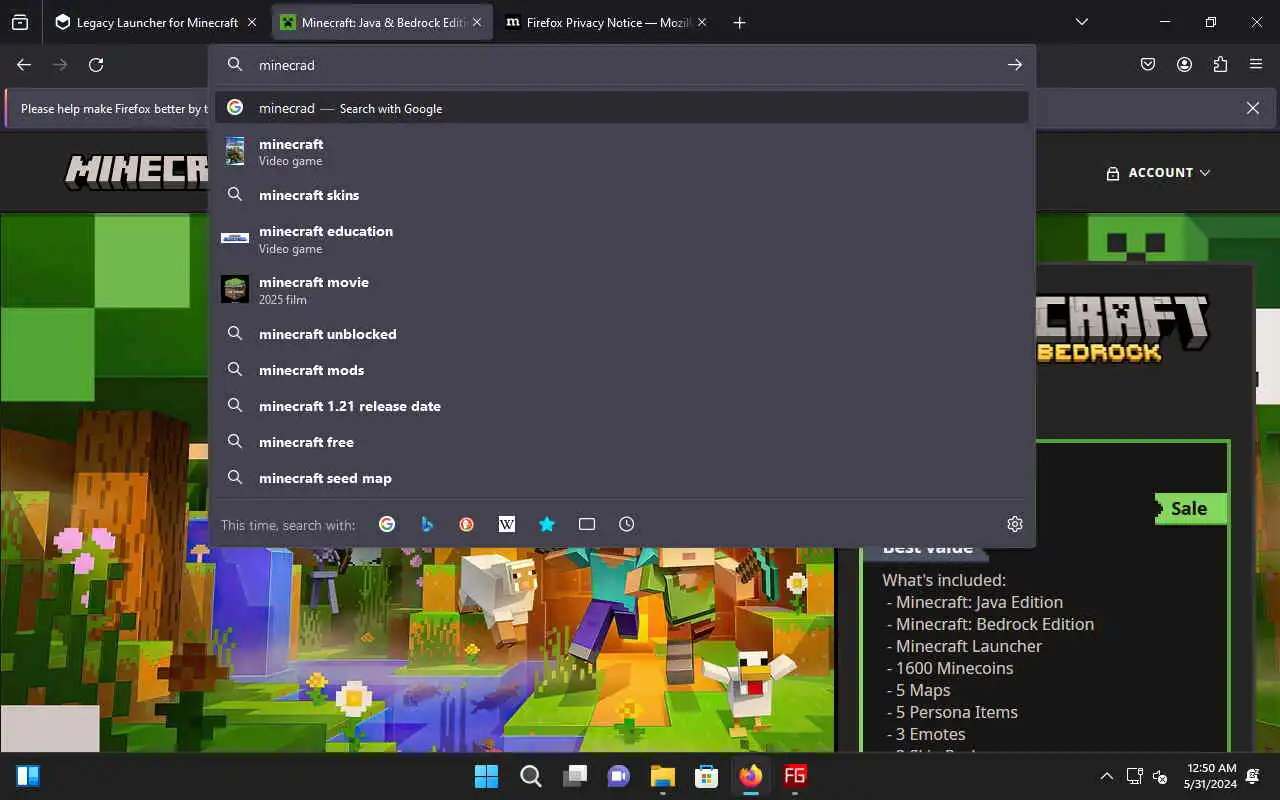Viewport: 1280px width, 800px height.
Task: Expand the ACCOUNT dropdown
Action: (1158, 173)
